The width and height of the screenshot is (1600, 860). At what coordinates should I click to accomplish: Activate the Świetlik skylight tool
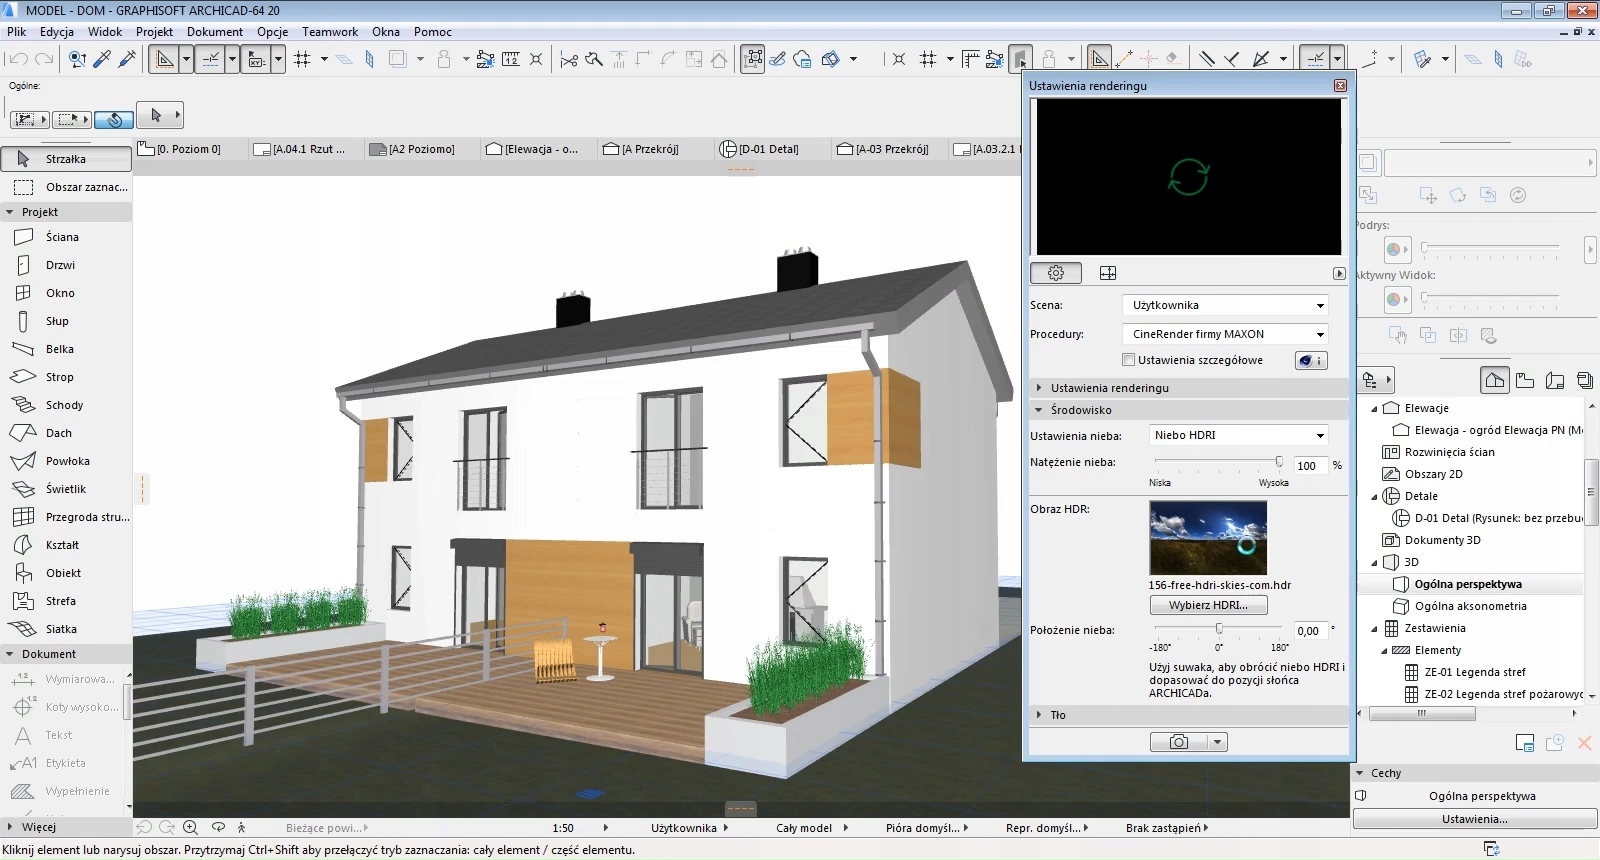(x=65, y=489)
